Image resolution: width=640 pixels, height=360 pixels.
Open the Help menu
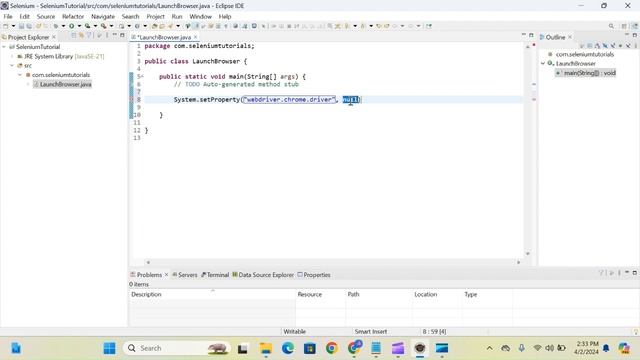(x=225, y=16)
